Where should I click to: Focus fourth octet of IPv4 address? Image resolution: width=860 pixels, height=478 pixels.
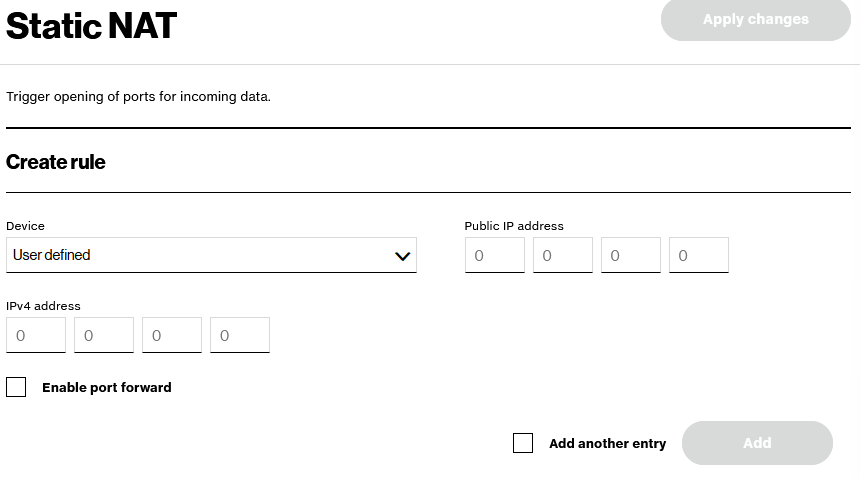point(240,335)
